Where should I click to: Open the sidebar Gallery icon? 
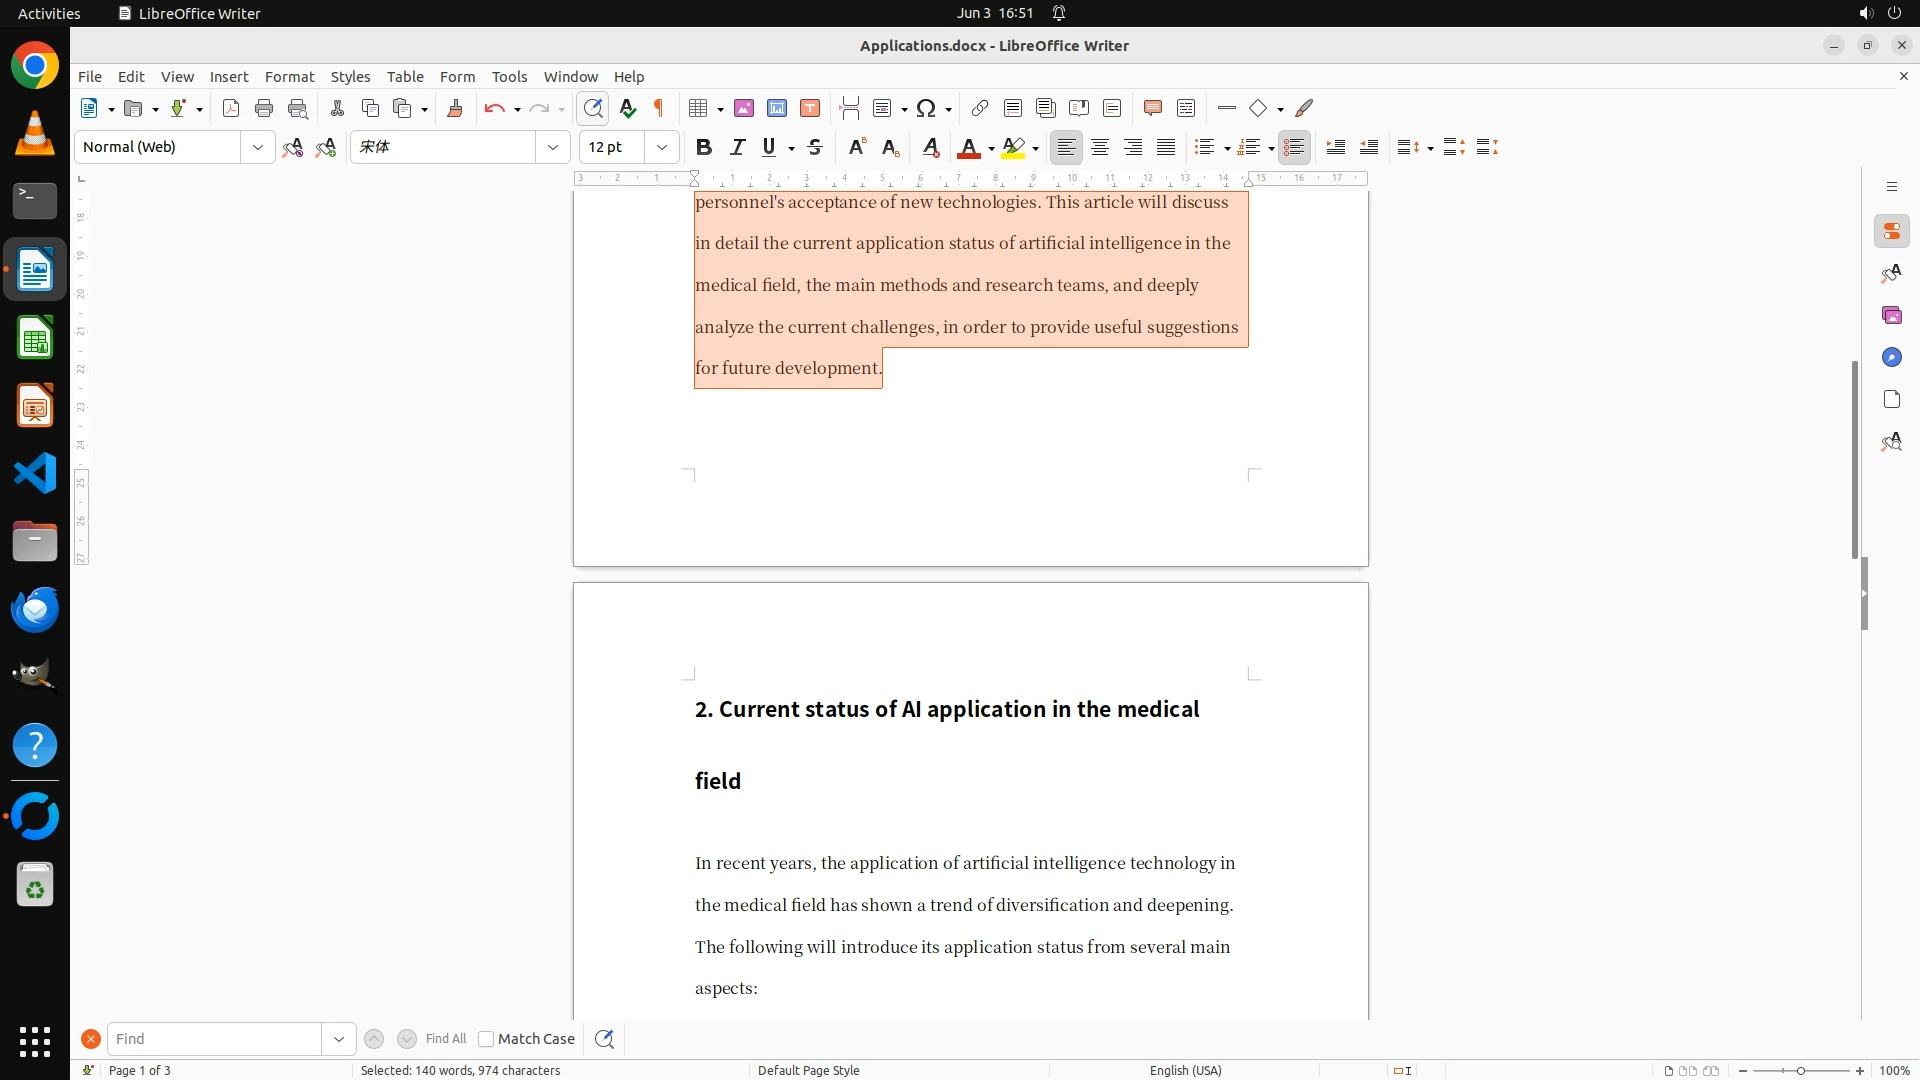pos(1891,315)
